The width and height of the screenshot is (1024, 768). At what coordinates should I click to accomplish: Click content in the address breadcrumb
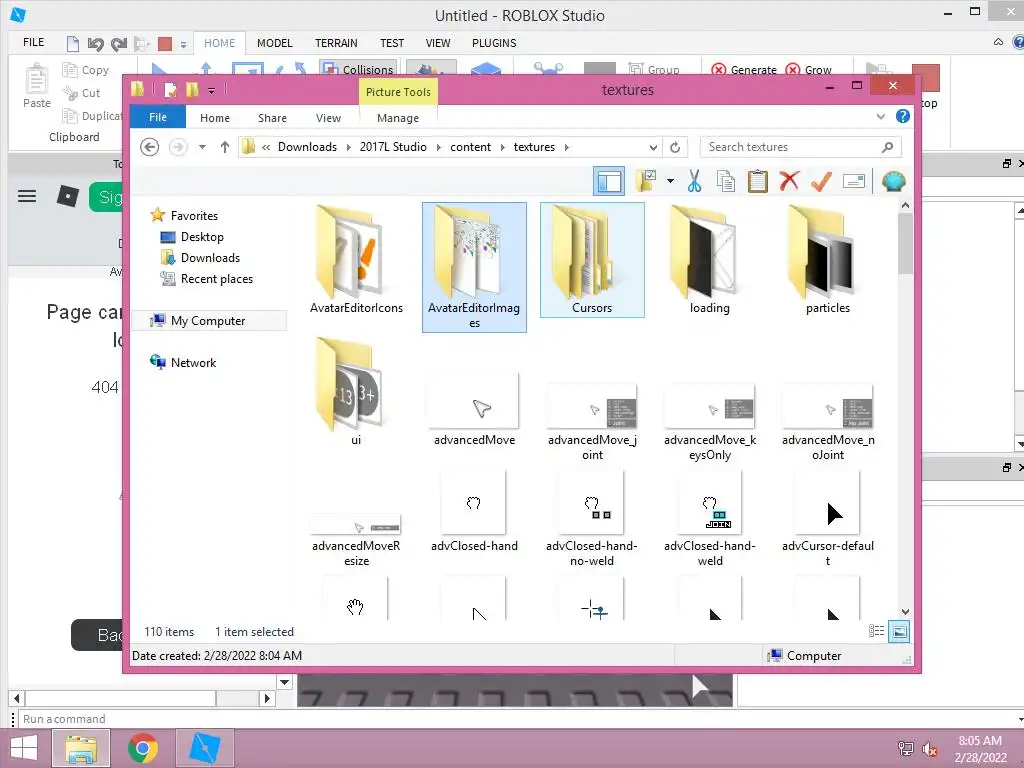click(470, 147)
